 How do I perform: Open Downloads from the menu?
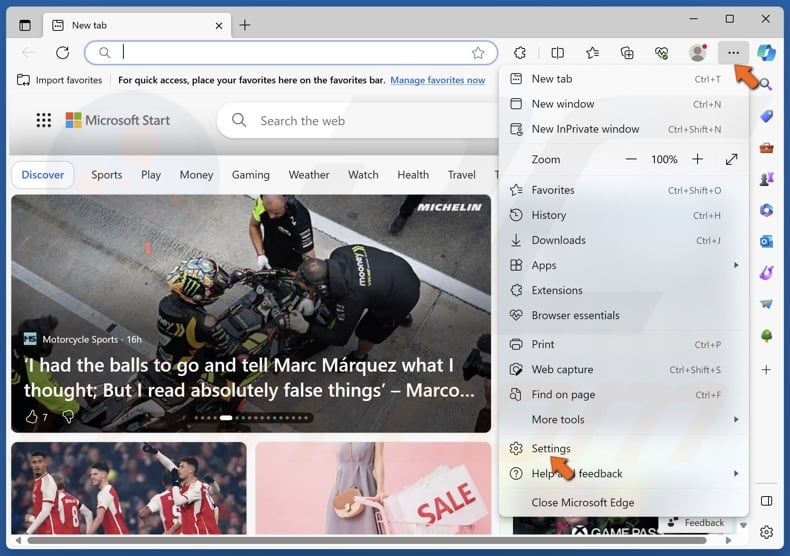624,240
